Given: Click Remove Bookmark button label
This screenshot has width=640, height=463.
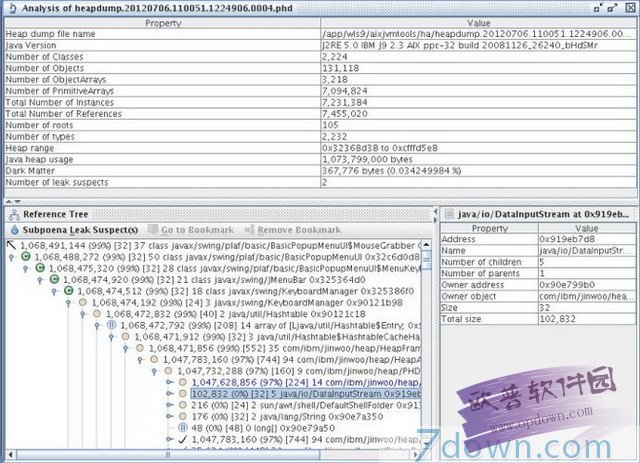Looking at the screenshot, I should (x=299, y=230).
